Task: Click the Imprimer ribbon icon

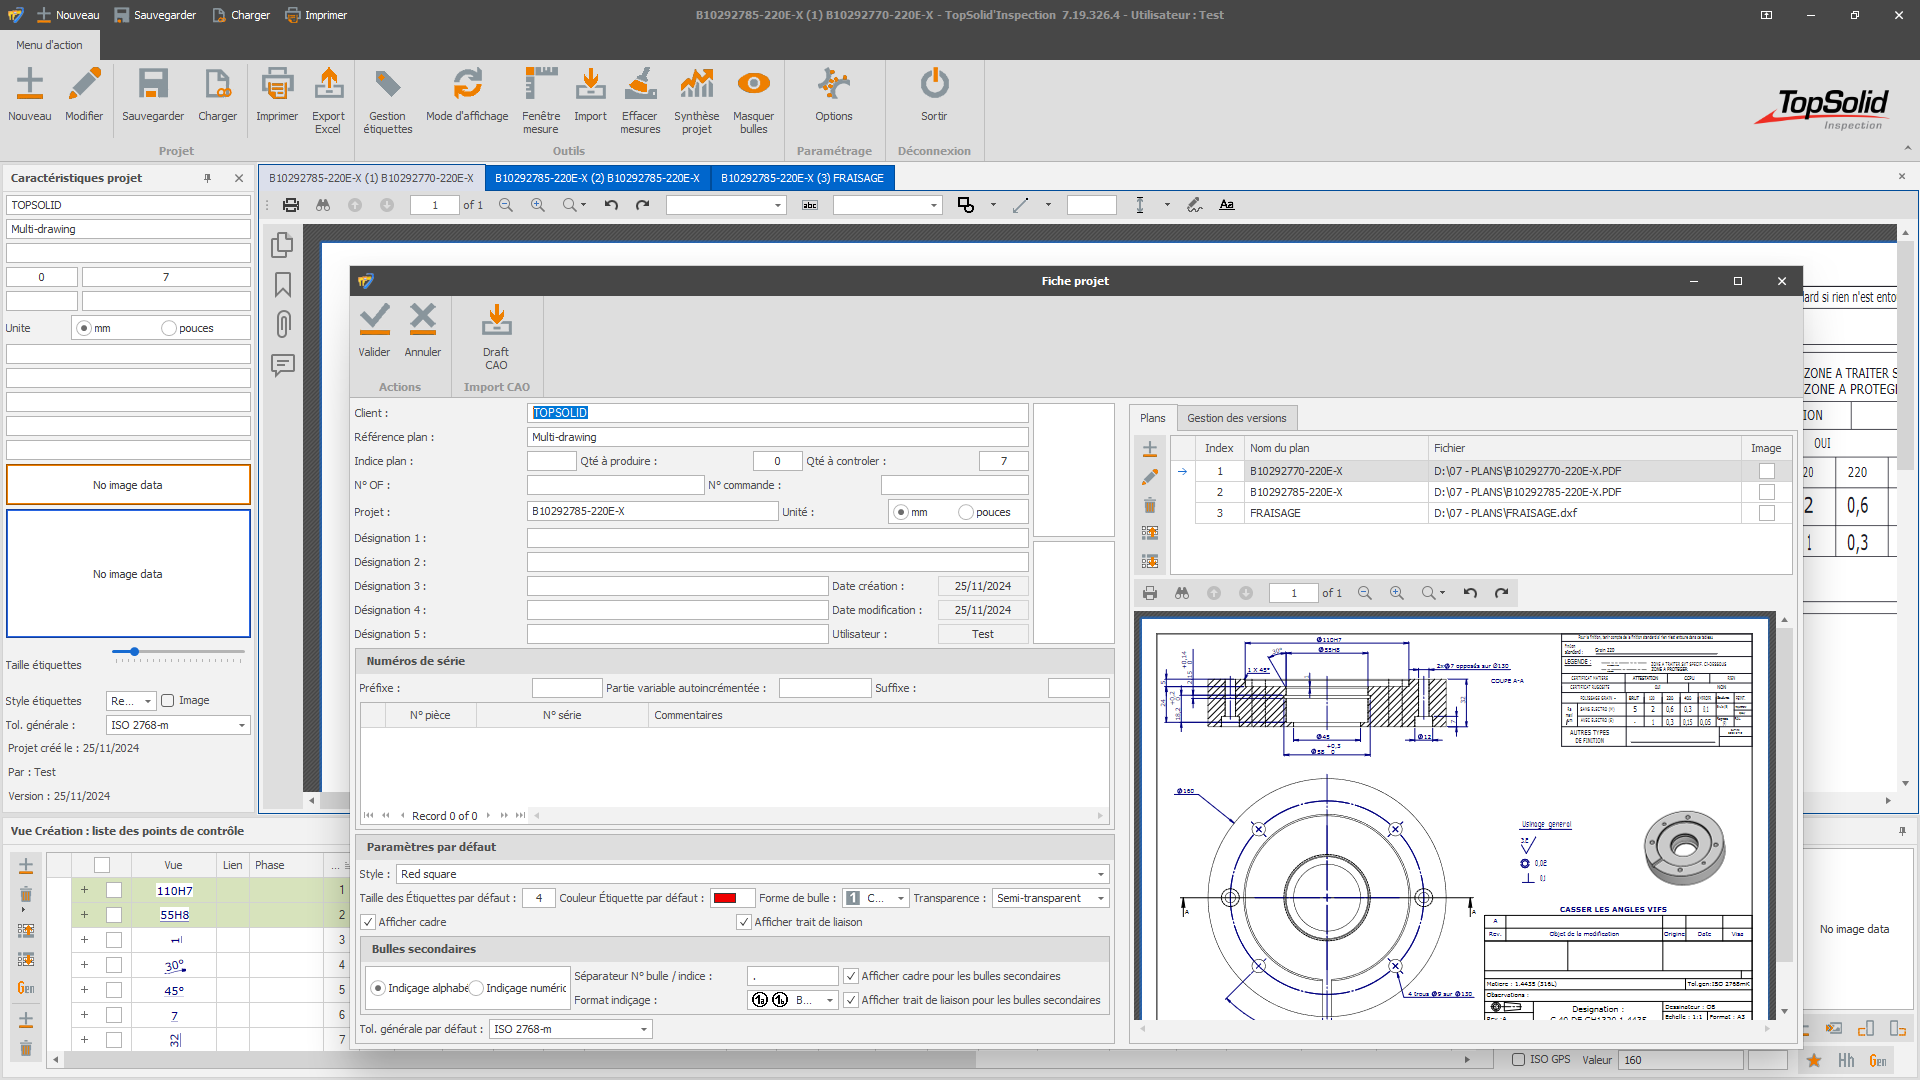Action: click(x=277, y=95)
